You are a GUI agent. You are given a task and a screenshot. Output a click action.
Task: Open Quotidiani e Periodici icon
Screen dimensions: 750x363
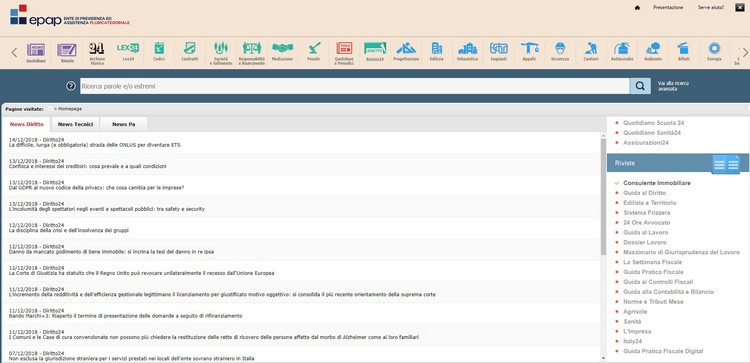[x=344, y=53]
